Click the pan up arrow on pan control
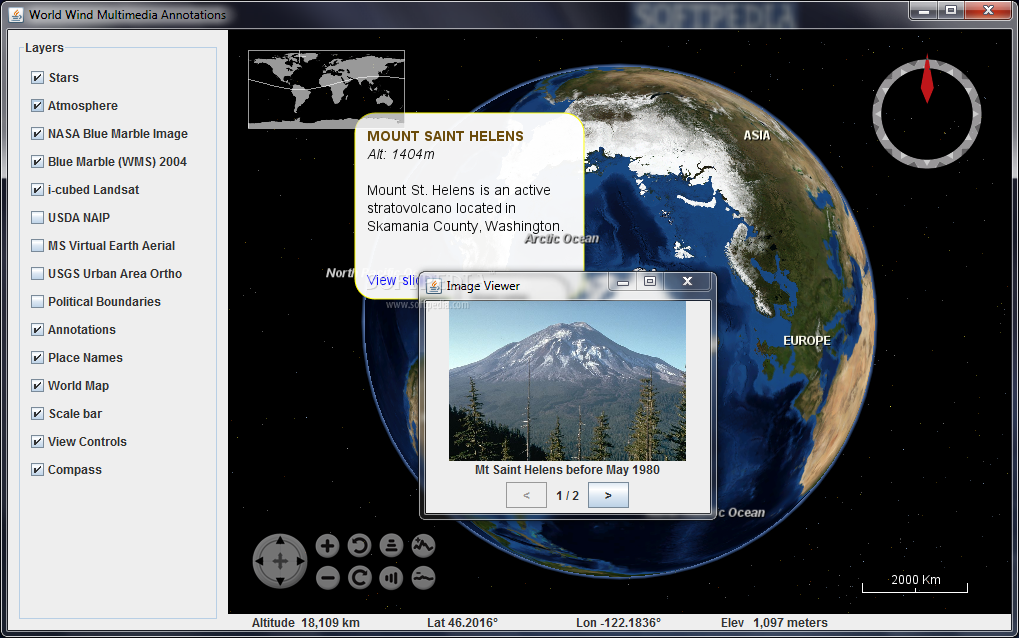The image size is (1019, 638). pos(280,541)
